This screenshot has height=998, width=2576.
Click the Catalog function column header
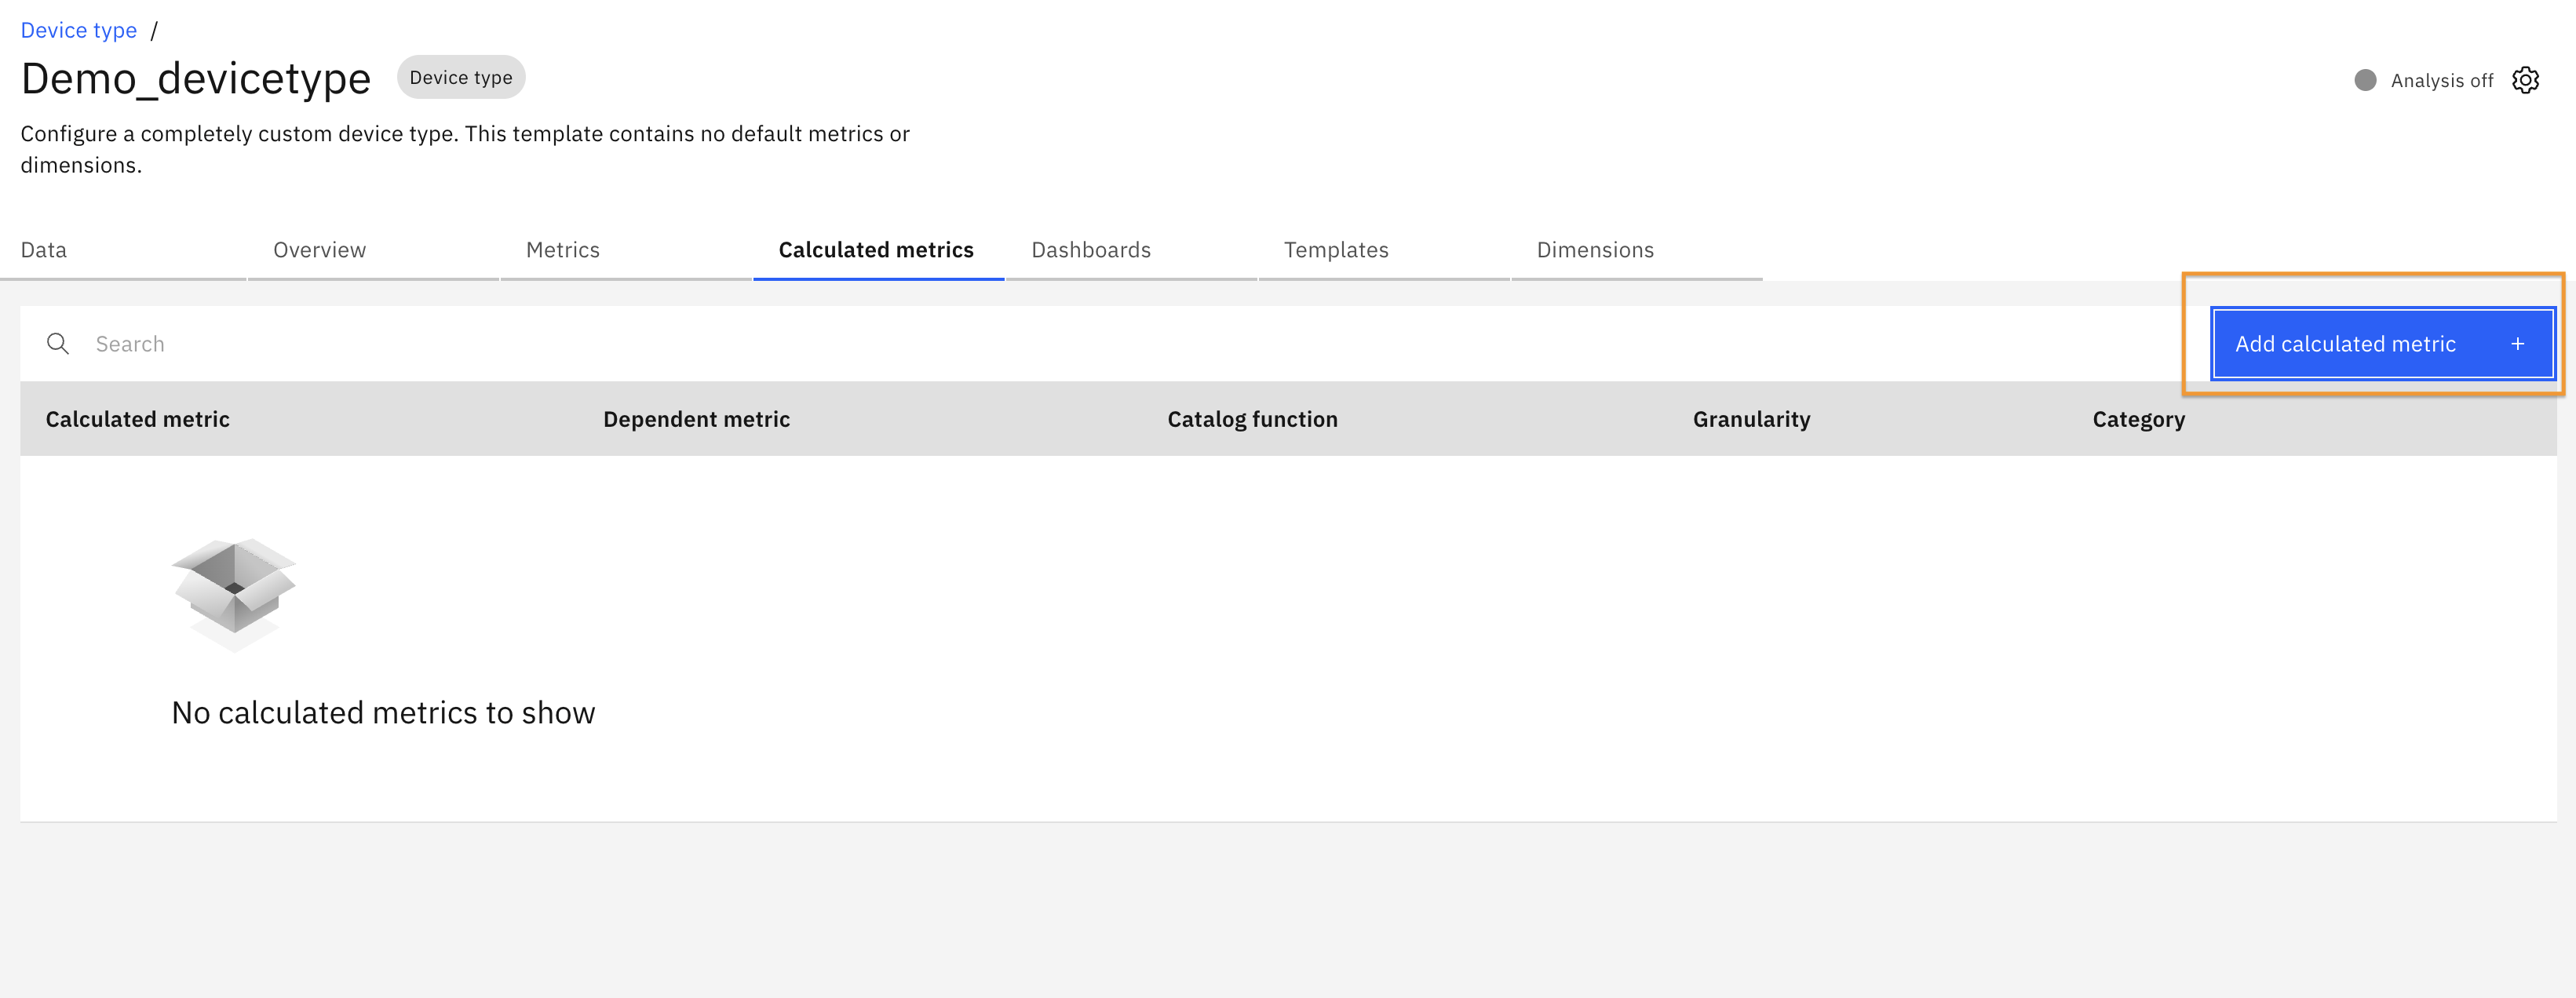[x=1252, y=419]
